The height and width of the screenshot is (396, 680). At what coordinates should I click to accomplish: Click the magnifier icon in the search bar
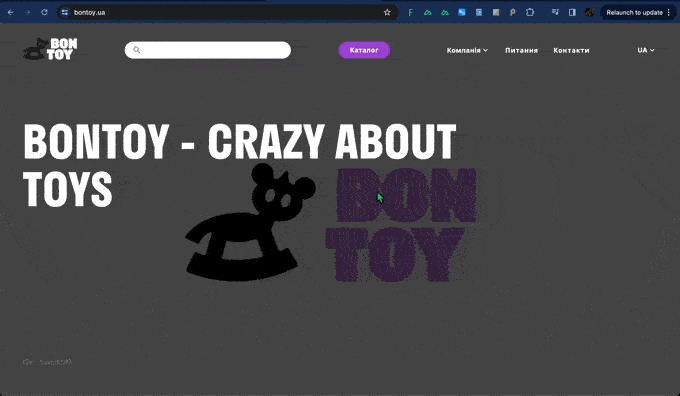[x=137, y=50]
